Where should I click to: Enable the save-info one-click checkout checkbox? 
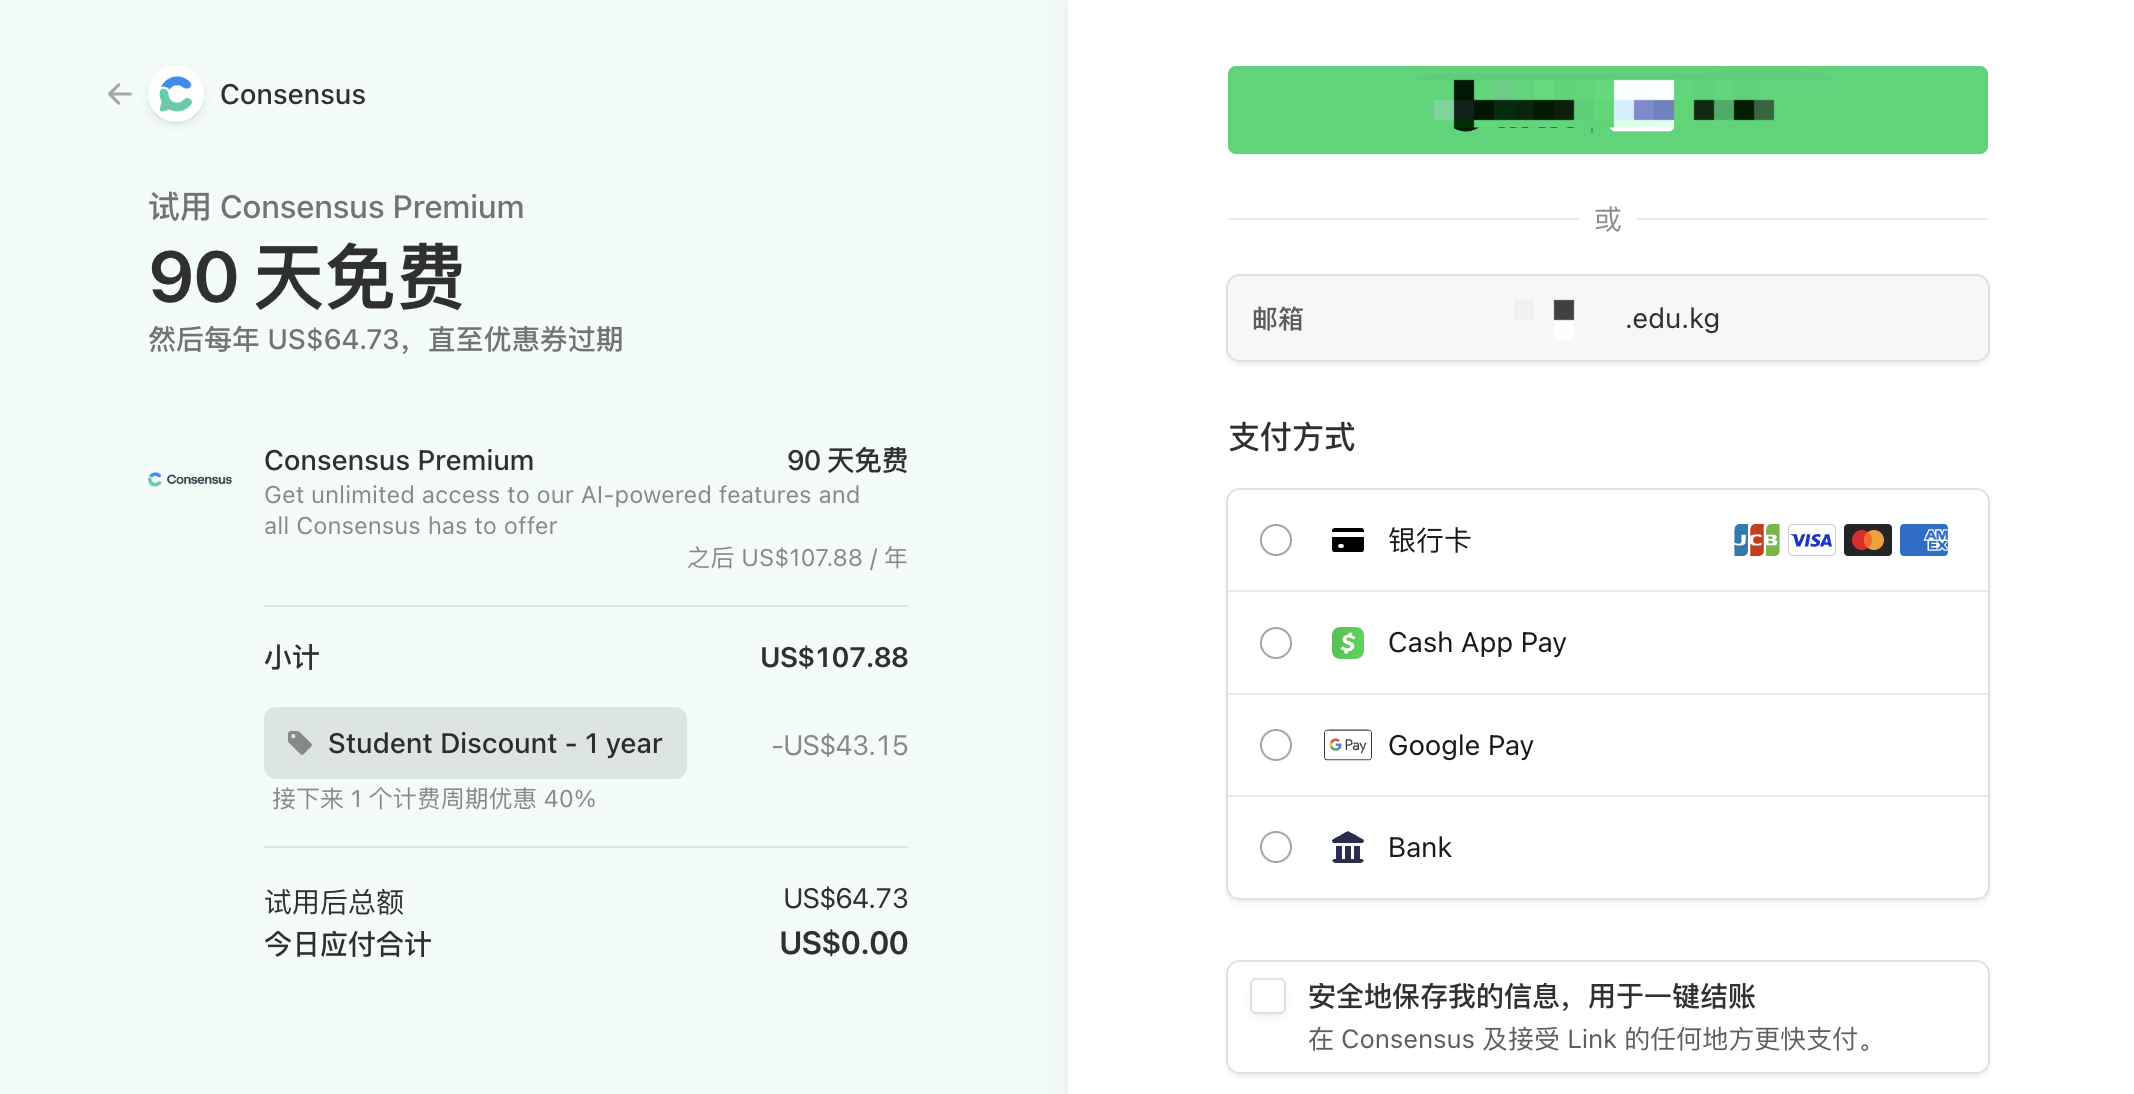point(1268,996)
